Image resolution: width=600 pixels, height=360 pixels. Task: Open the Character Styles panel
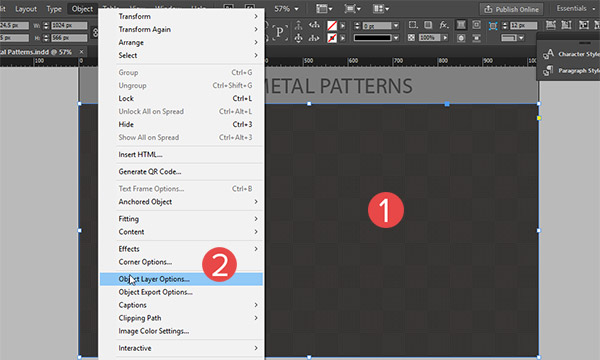pyautogui.click(x=571, y=54)
